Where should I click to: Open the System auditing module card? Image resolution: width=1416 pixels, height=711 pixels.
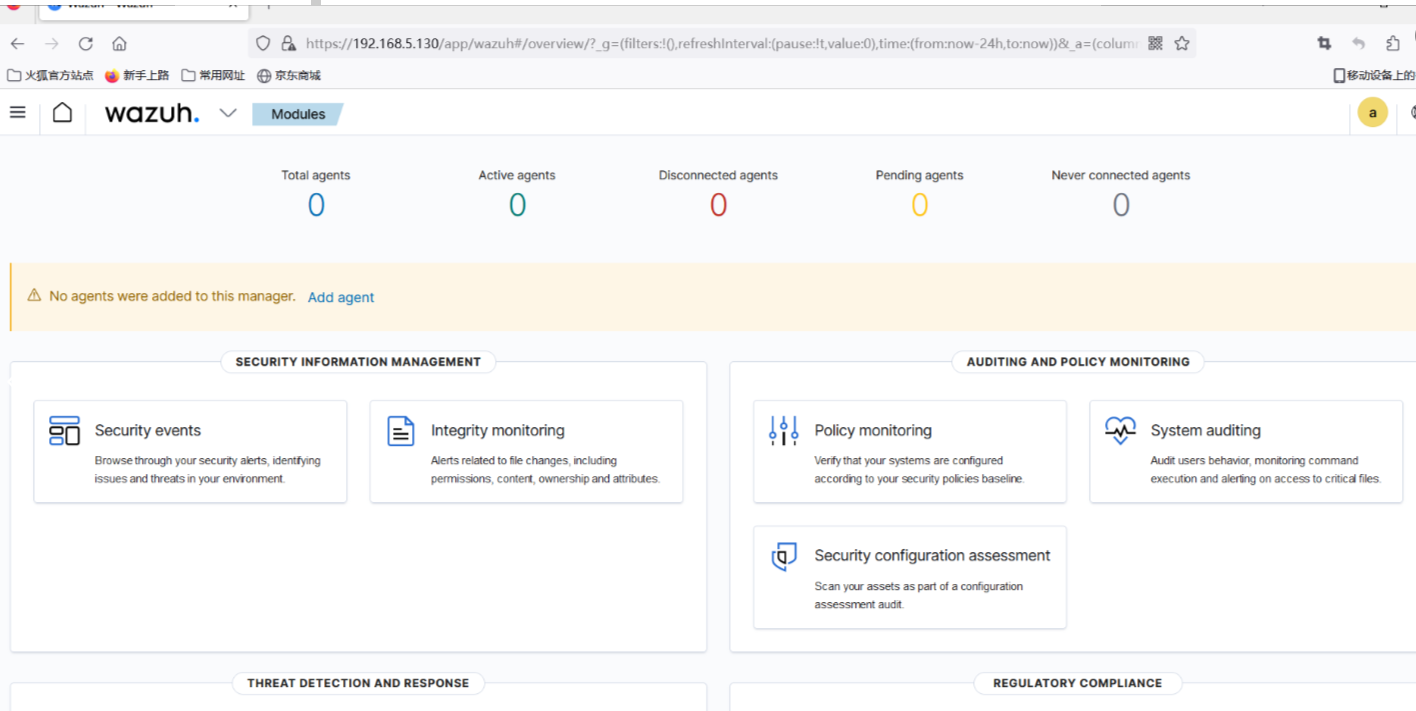pyautogui.click(x=1246, y=452)
